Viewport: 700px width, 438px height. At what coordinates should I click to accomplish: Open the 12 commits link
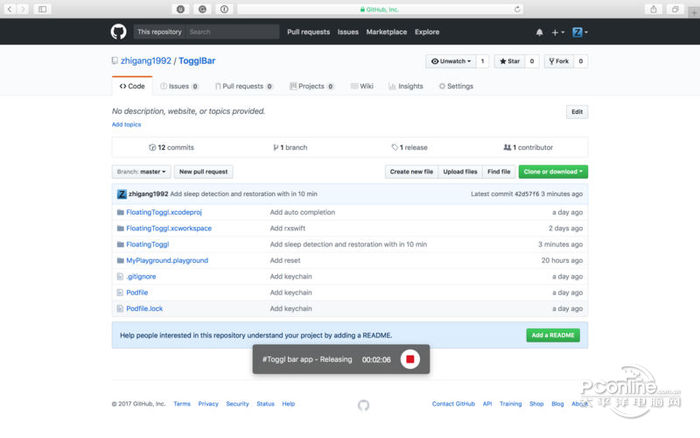pyautogui.click(x=171, y=147)
